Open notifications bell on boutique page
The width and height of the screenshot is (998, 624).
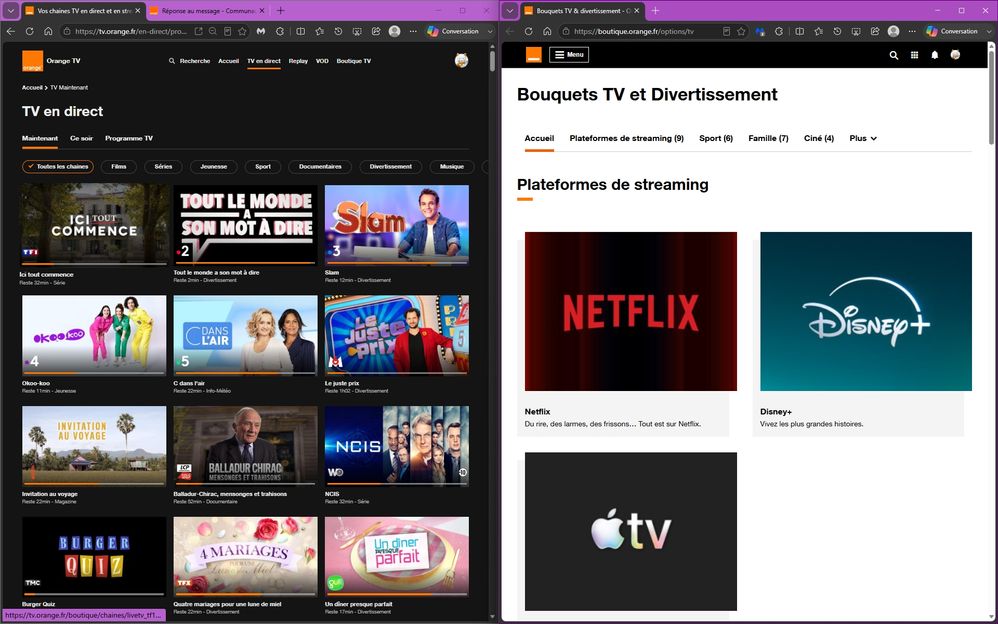click(x=934, y=55)
